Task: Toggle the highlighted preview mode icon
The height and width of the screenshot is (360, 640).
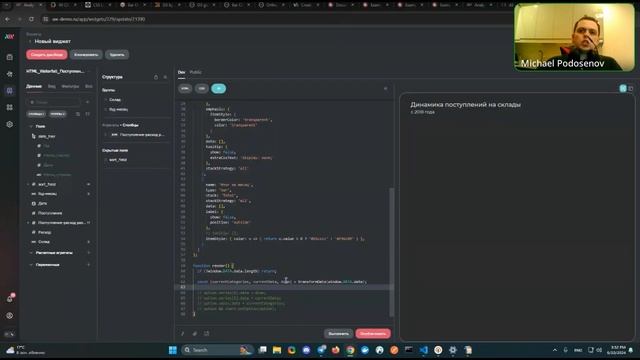Action: click(x=623, y=88)
